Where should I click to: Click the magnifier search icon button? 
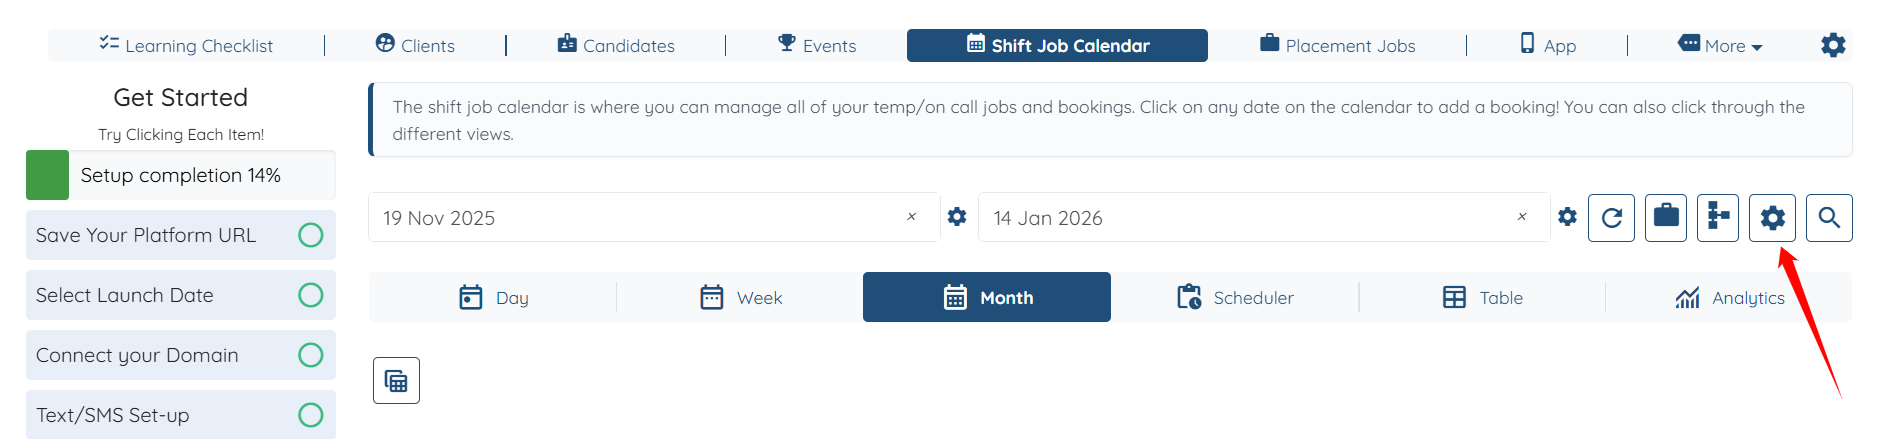(x=1829, y=218)
